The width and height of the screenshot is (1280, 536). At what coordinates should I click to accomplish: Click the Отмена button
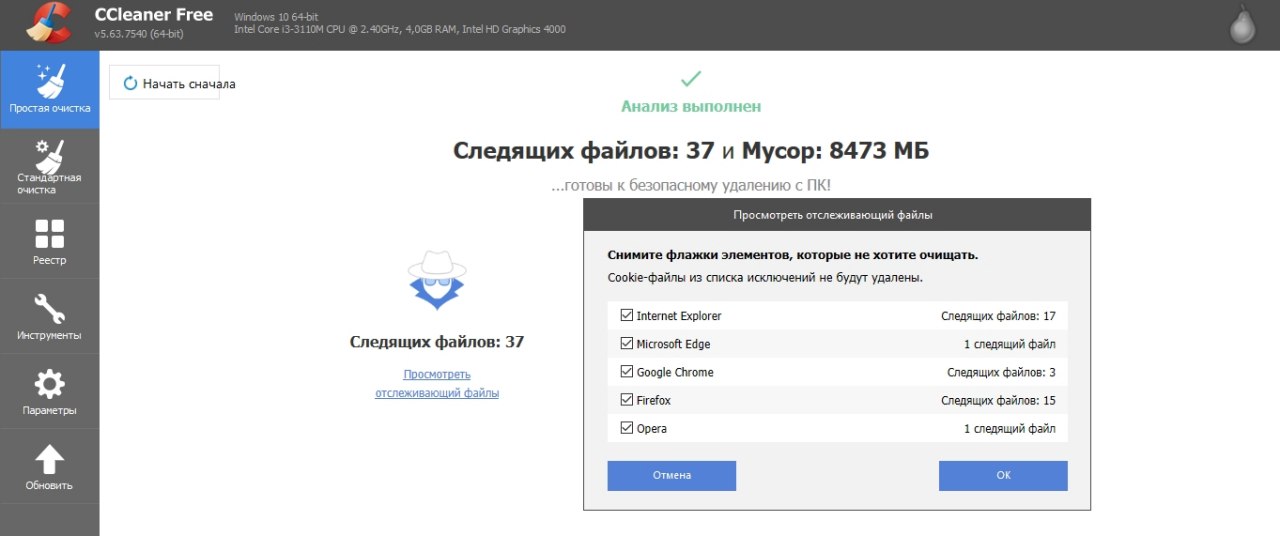[672, 476]
